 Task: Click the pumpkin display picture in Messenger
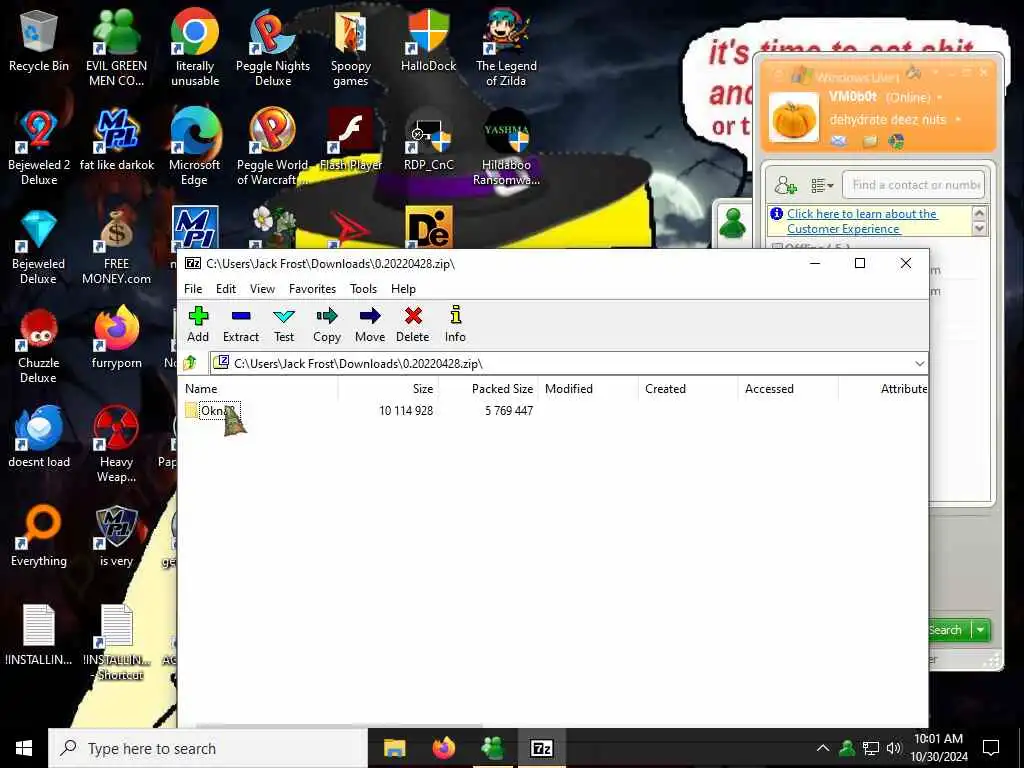(793, 118)
